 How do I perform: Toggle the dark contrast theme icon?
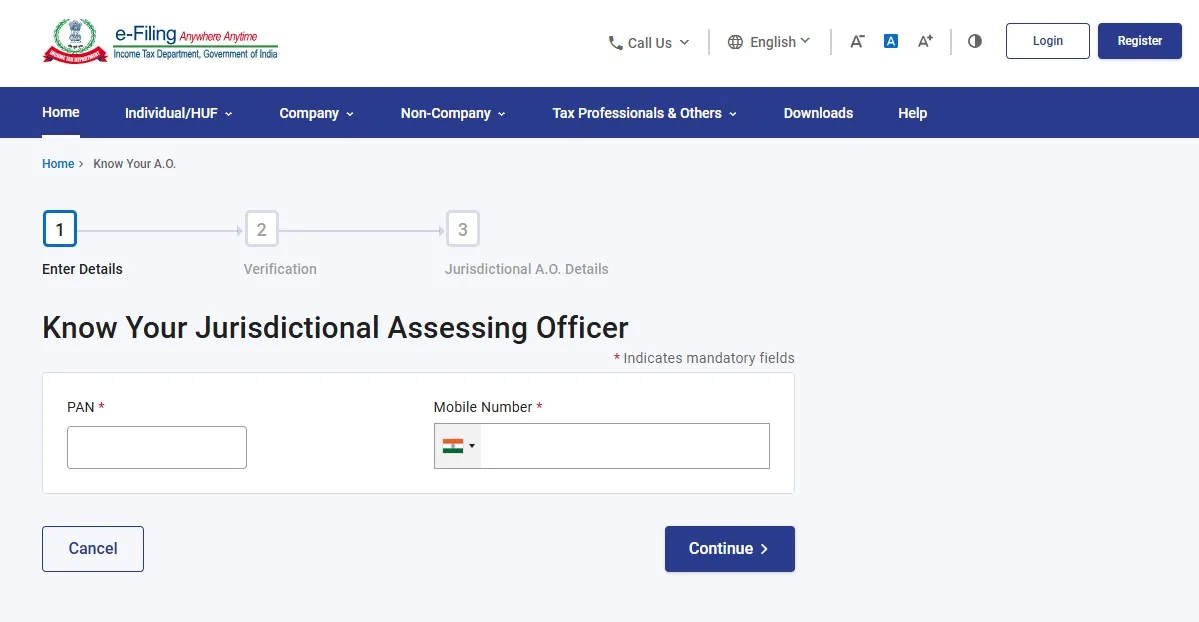pyautogui.click(x=974, y=41)
